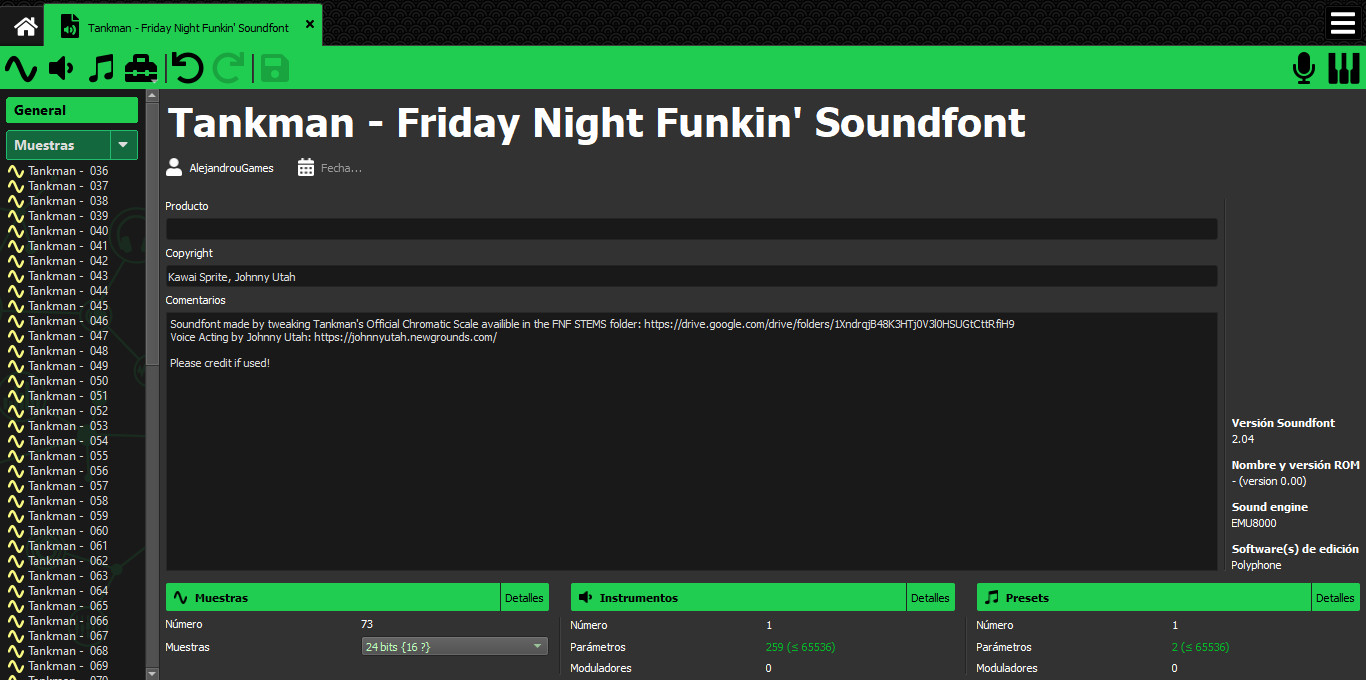Open the Instrumentos speaker icon in the toolbar
This screenshot has height=680, width=1366.
60,68
